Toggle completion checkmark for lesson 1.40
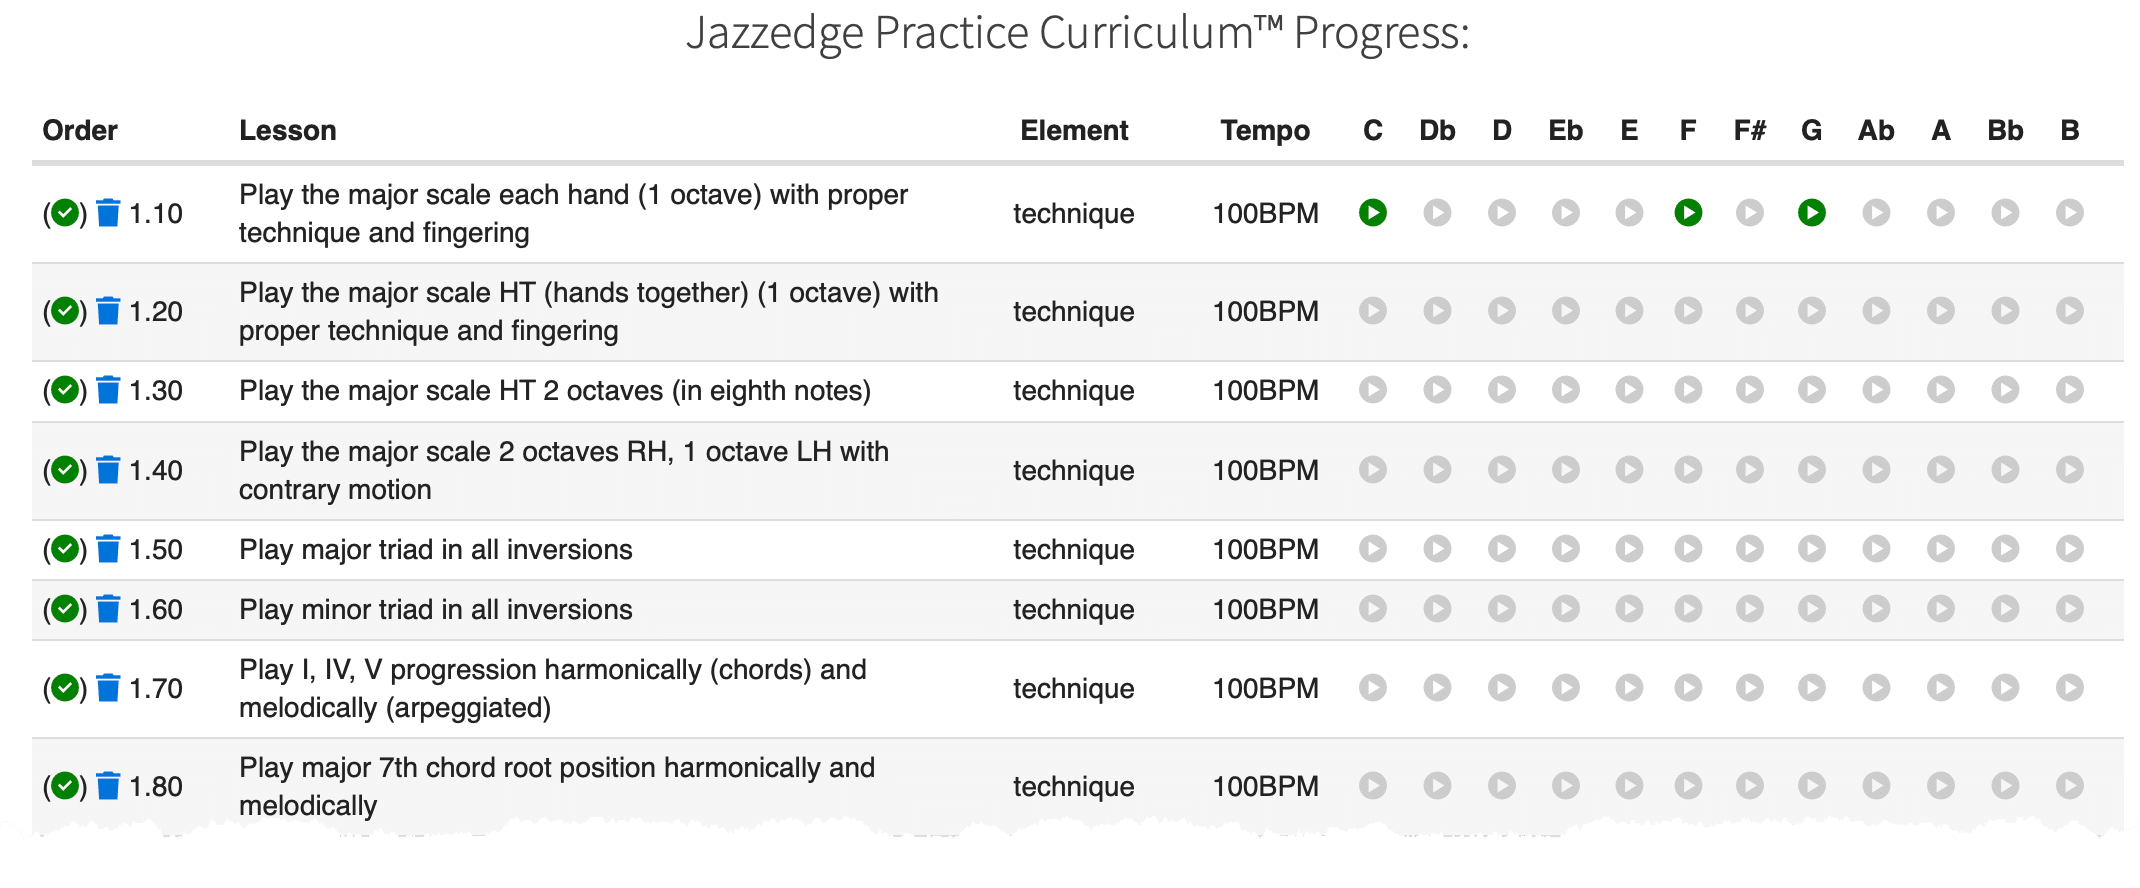The image size is (2140, 888). [x=65, y=470]
